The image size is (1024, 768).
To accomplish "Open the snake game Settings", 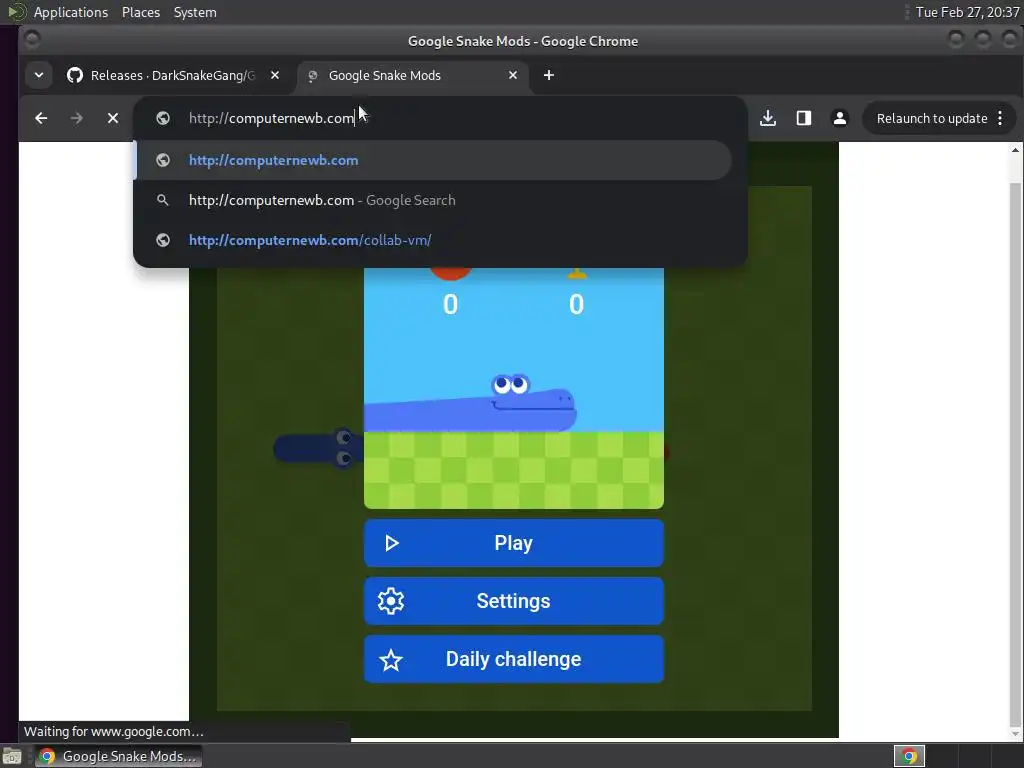I will pyautogui.click(x=514, y=601).
